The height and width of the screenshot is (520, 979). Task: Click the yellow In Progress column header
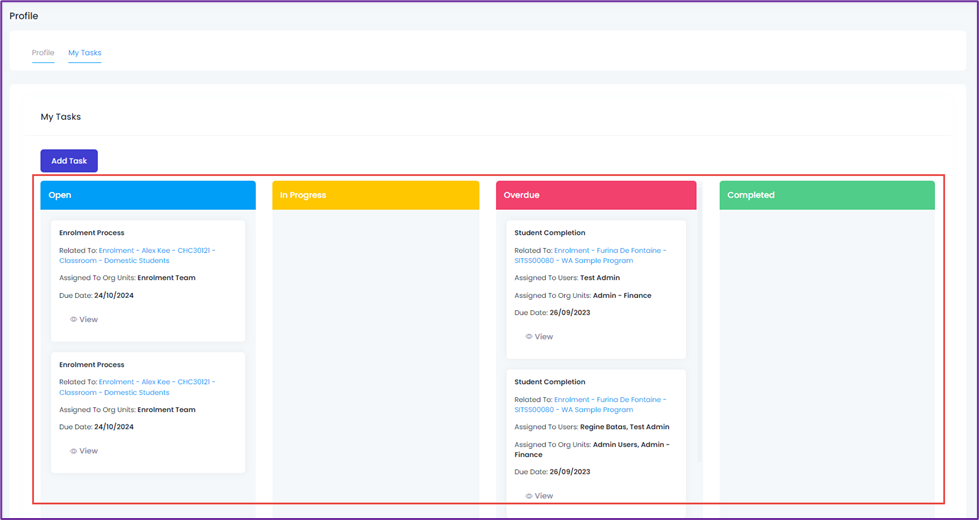376,195
